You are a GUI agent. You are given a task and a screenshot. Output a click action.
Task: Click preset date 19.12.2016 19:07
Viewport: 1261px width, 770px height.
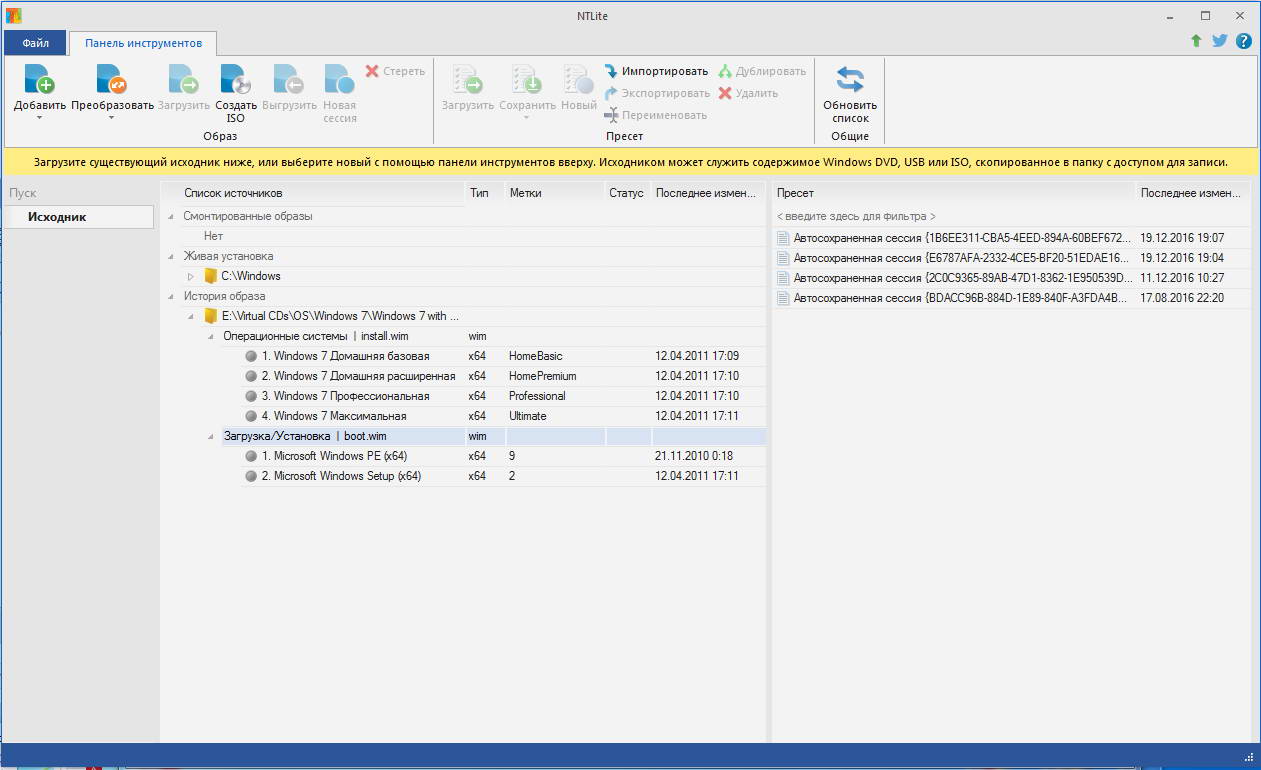(x=1182, y=238)
